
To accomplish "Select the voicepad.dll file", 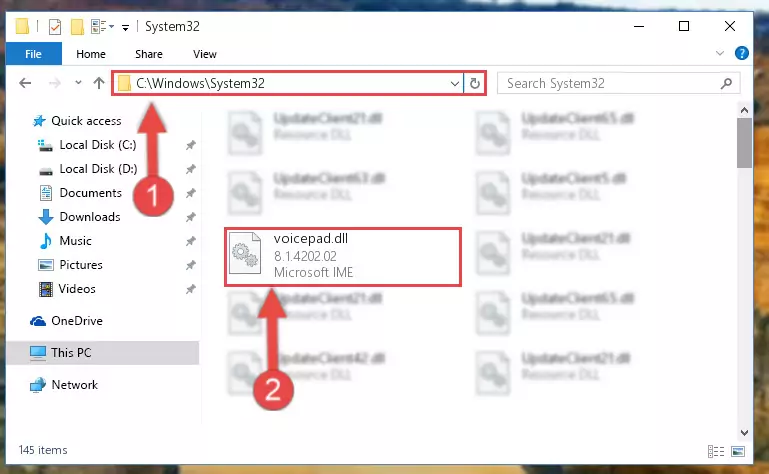I will [x=343, y=257].
